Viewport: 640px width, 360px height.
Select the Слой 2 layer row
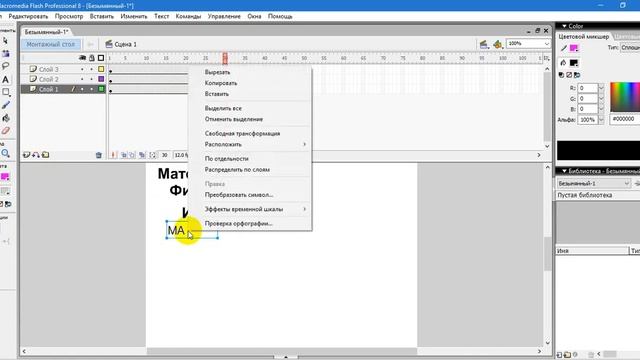point(63,79)
